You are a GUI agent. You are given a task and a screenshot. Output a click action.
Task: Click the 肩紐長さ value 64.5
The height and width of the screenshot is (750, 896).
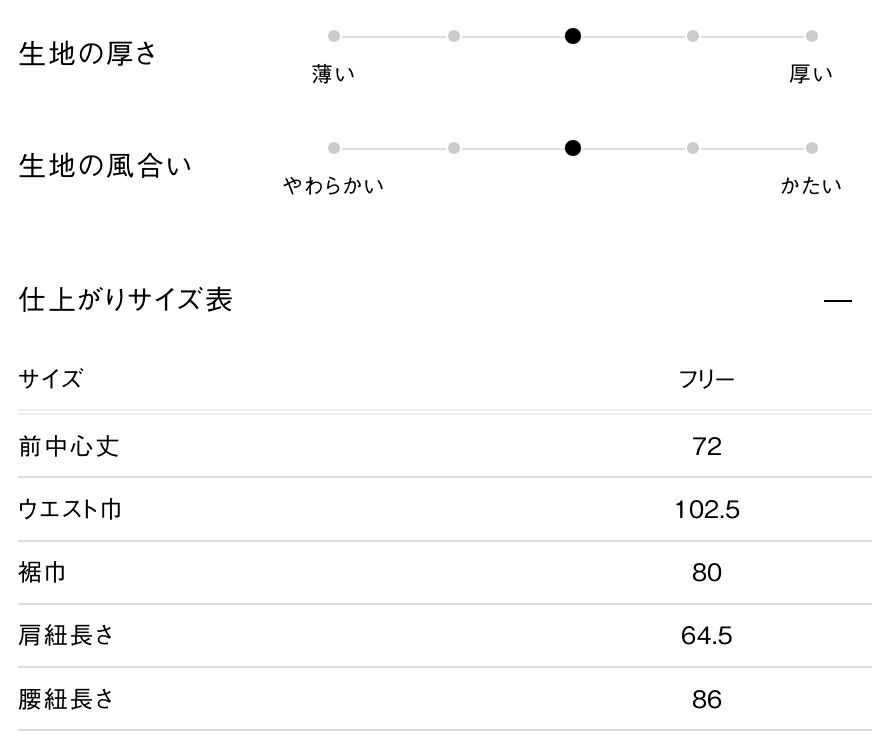(x=706, y=636)
